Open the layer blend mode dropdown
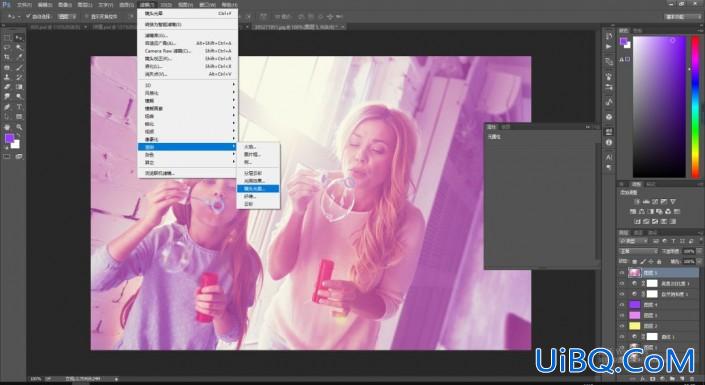Screen dimensions: 705x385 (x=638, y=251)
